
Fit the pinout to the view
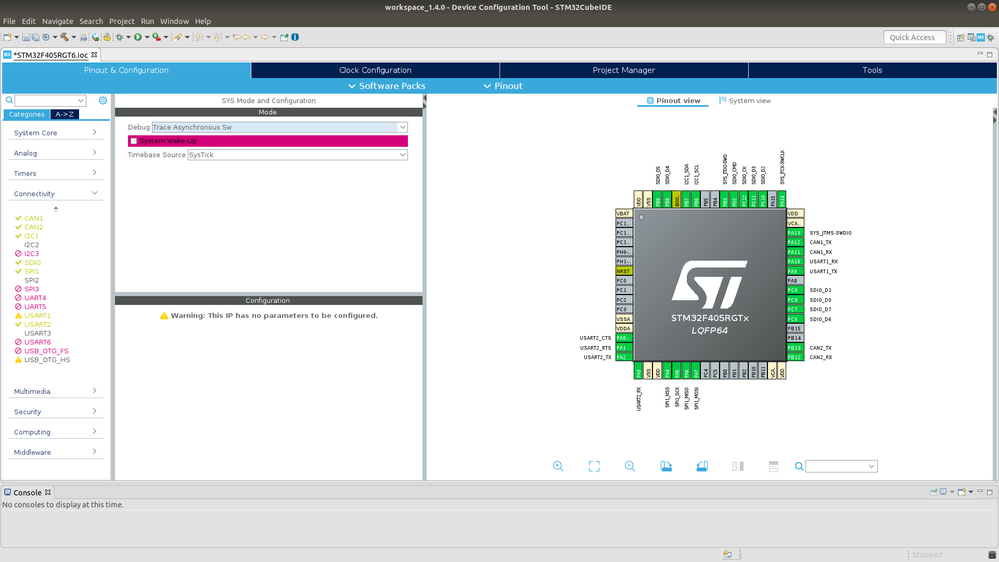tap(594, 466)
